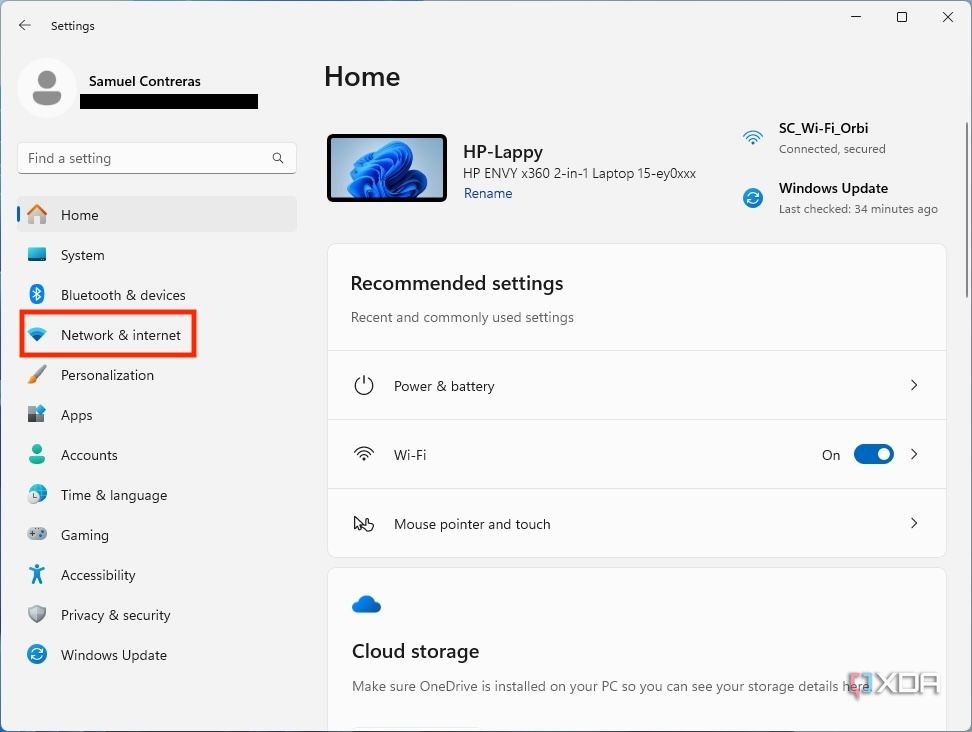The image size is (972, 732).
Task: Click the Network & internet Wi-Fi icon
Action: click(x=39, y=335)
